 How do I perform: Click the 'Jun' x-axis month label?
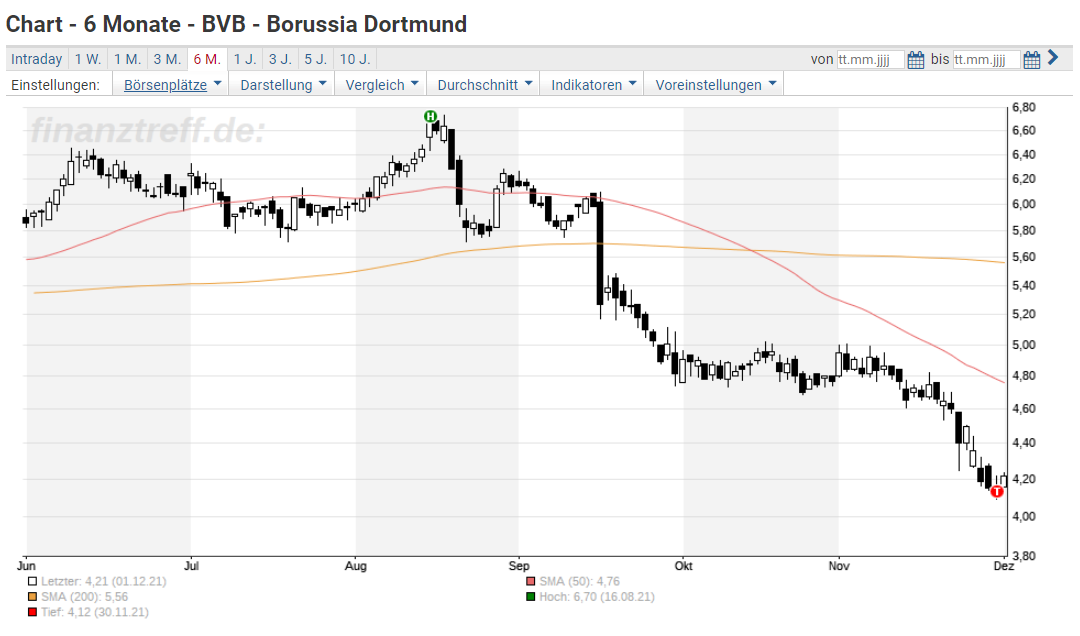(26, 566)
